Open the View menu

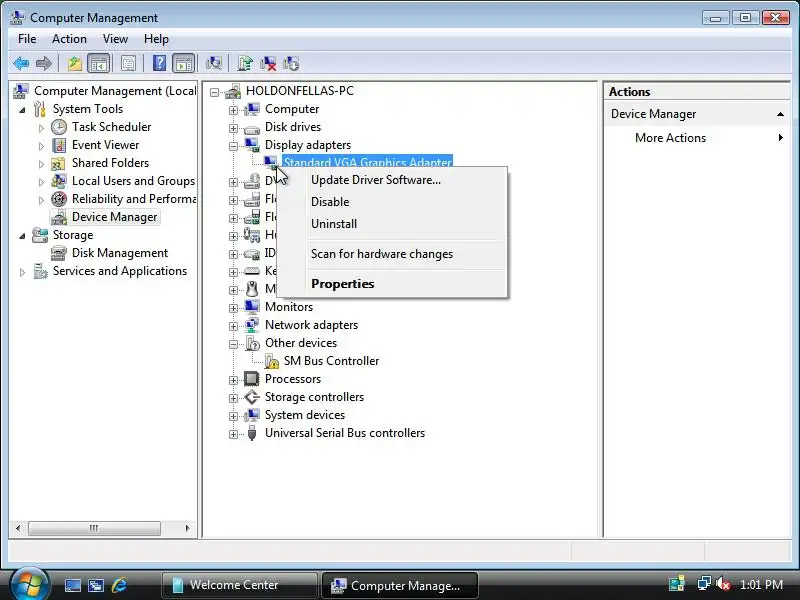click(x=115, y=39)
